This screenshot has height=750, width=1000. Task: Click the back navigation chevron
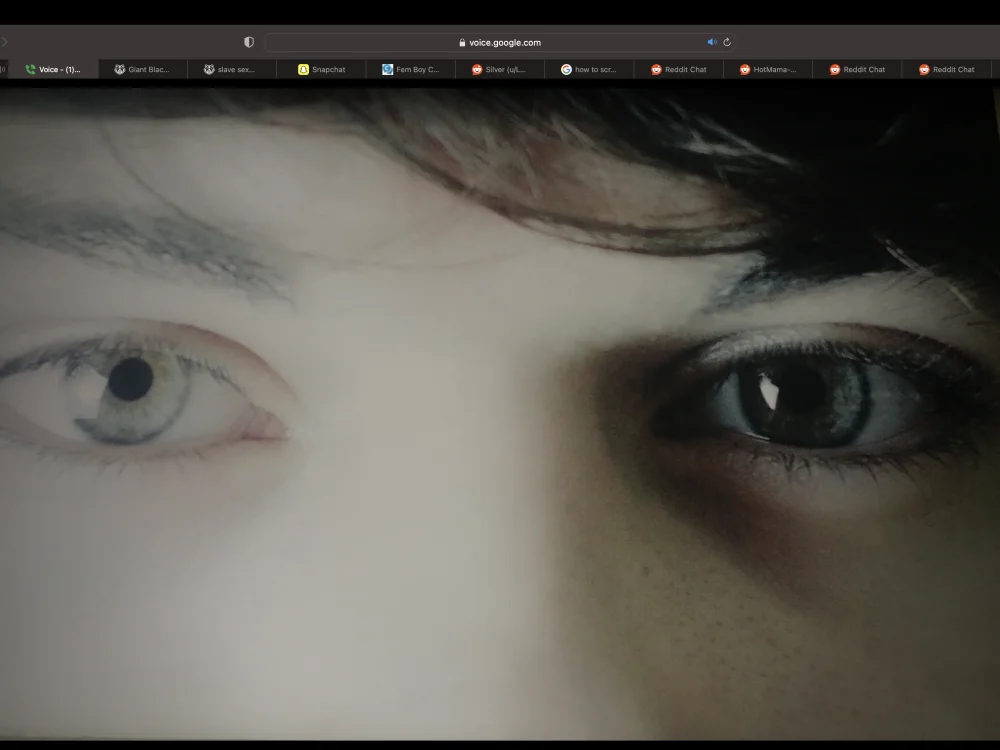point(6,41)
